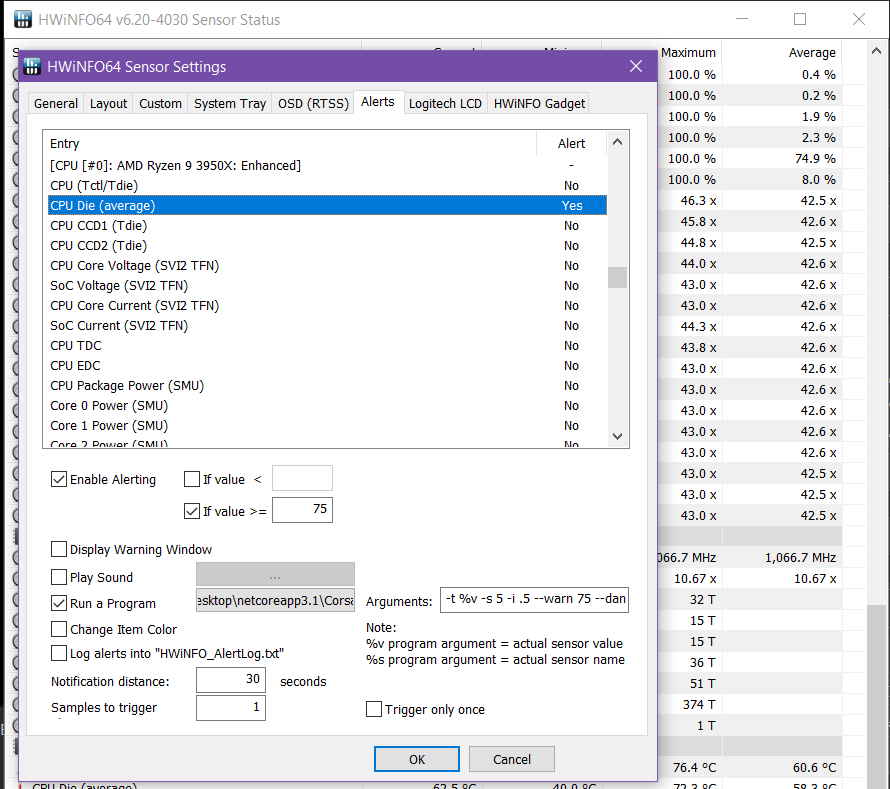Maximize the Sensor Status window
Image resolution: width=890 pixels, height=789 pixels.
pos(800,19)
